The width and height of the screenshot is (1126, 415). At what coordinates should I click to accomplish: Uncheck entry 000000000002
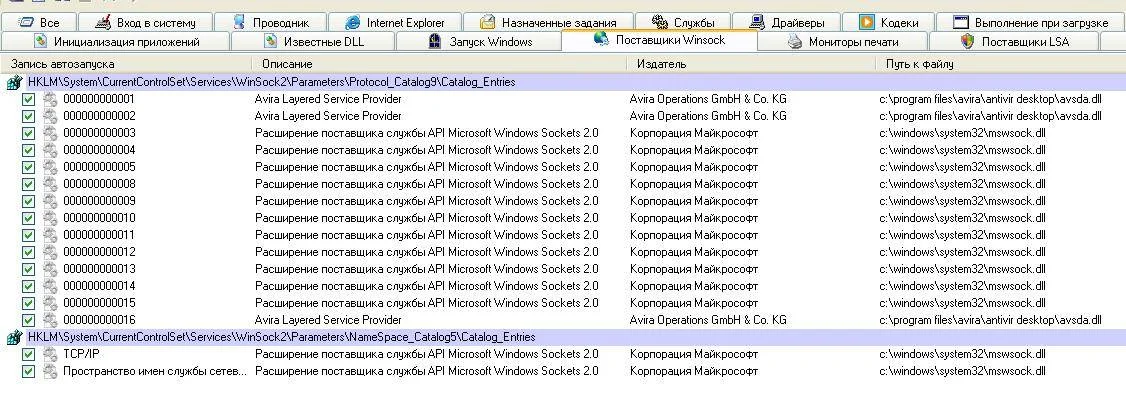click(28, 116)
